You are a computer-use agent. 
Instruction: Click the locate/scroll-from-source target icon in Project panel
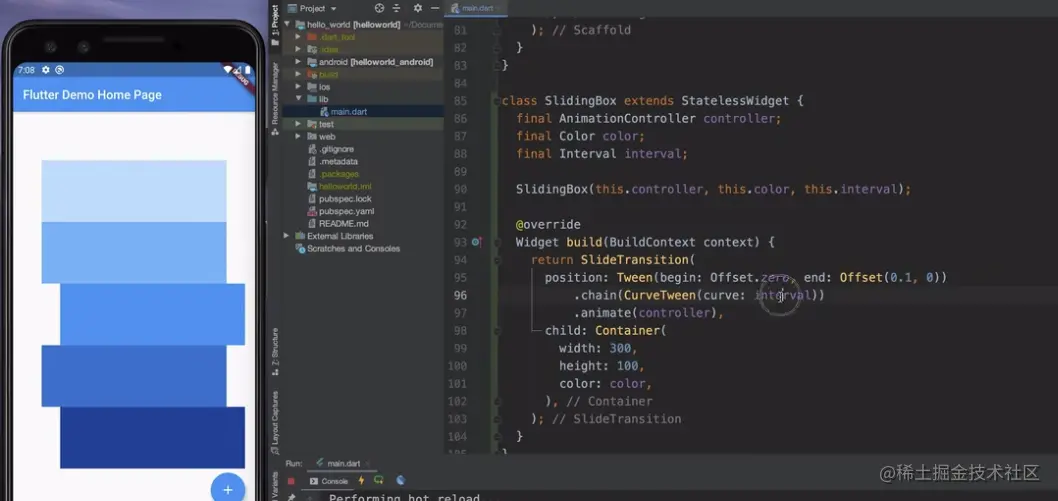coord(379,8)
